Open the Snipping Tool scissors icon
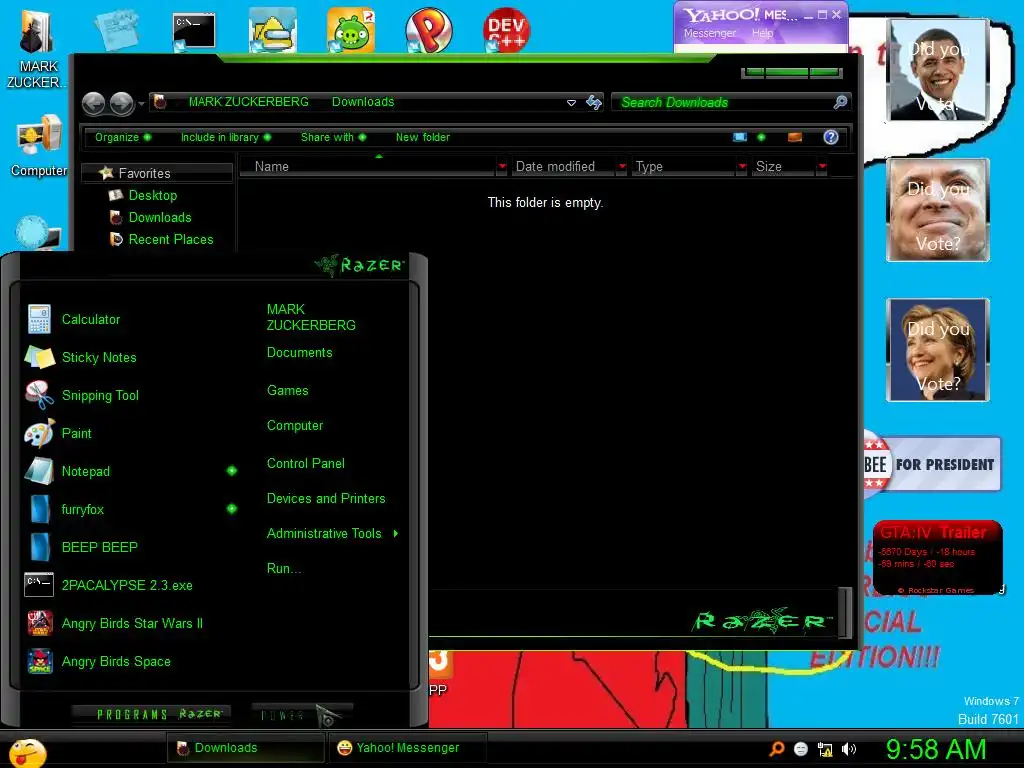Screen dimensions: 1024x768 (x=39, y=395)
